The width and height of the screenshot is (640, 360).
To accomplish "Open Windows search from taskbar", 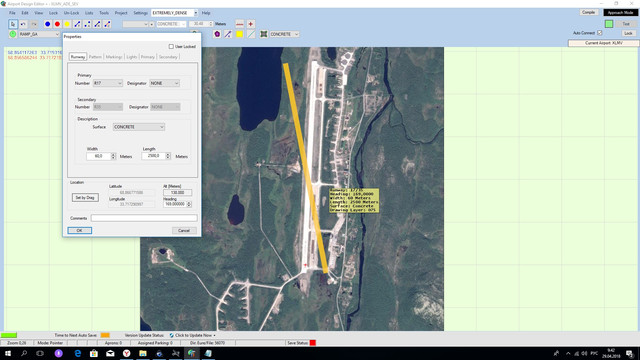I will coord(24,353).
